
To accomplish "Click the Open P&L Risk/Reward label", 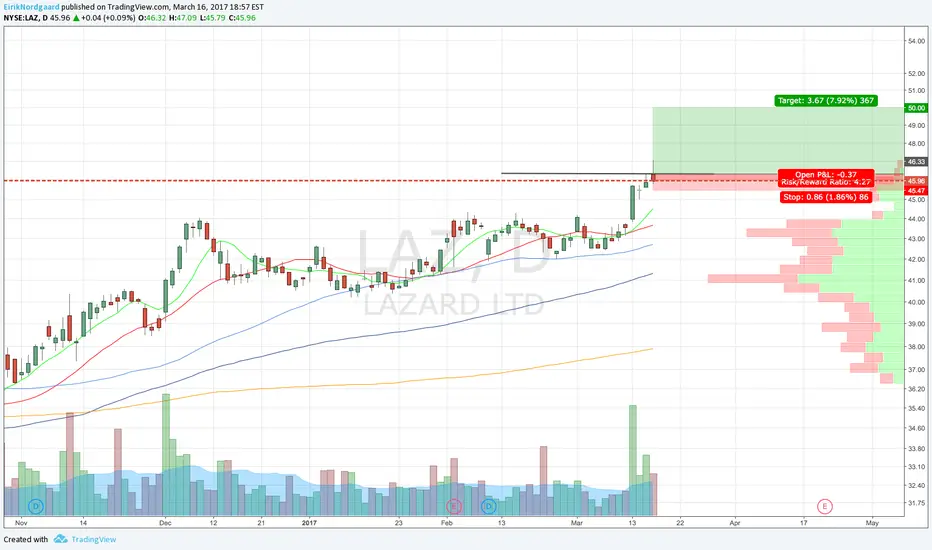I will point(826,178).
